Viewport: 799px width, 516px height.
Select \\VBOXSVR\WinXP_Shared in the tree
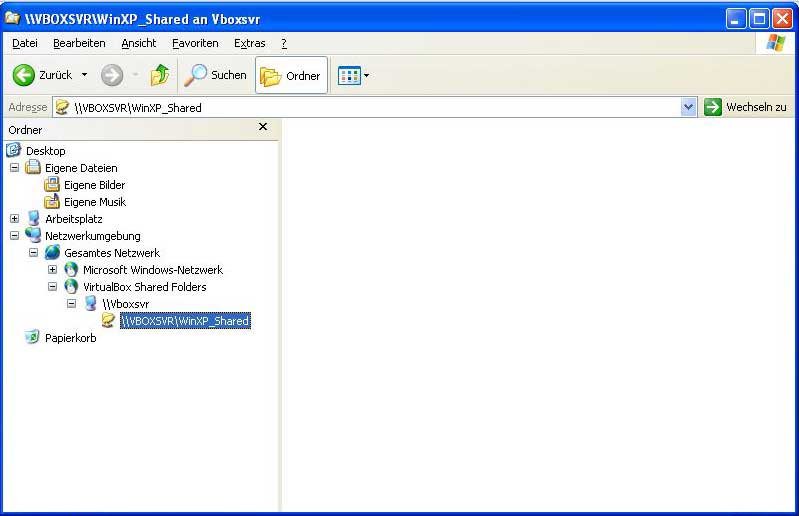pos(185,321)
